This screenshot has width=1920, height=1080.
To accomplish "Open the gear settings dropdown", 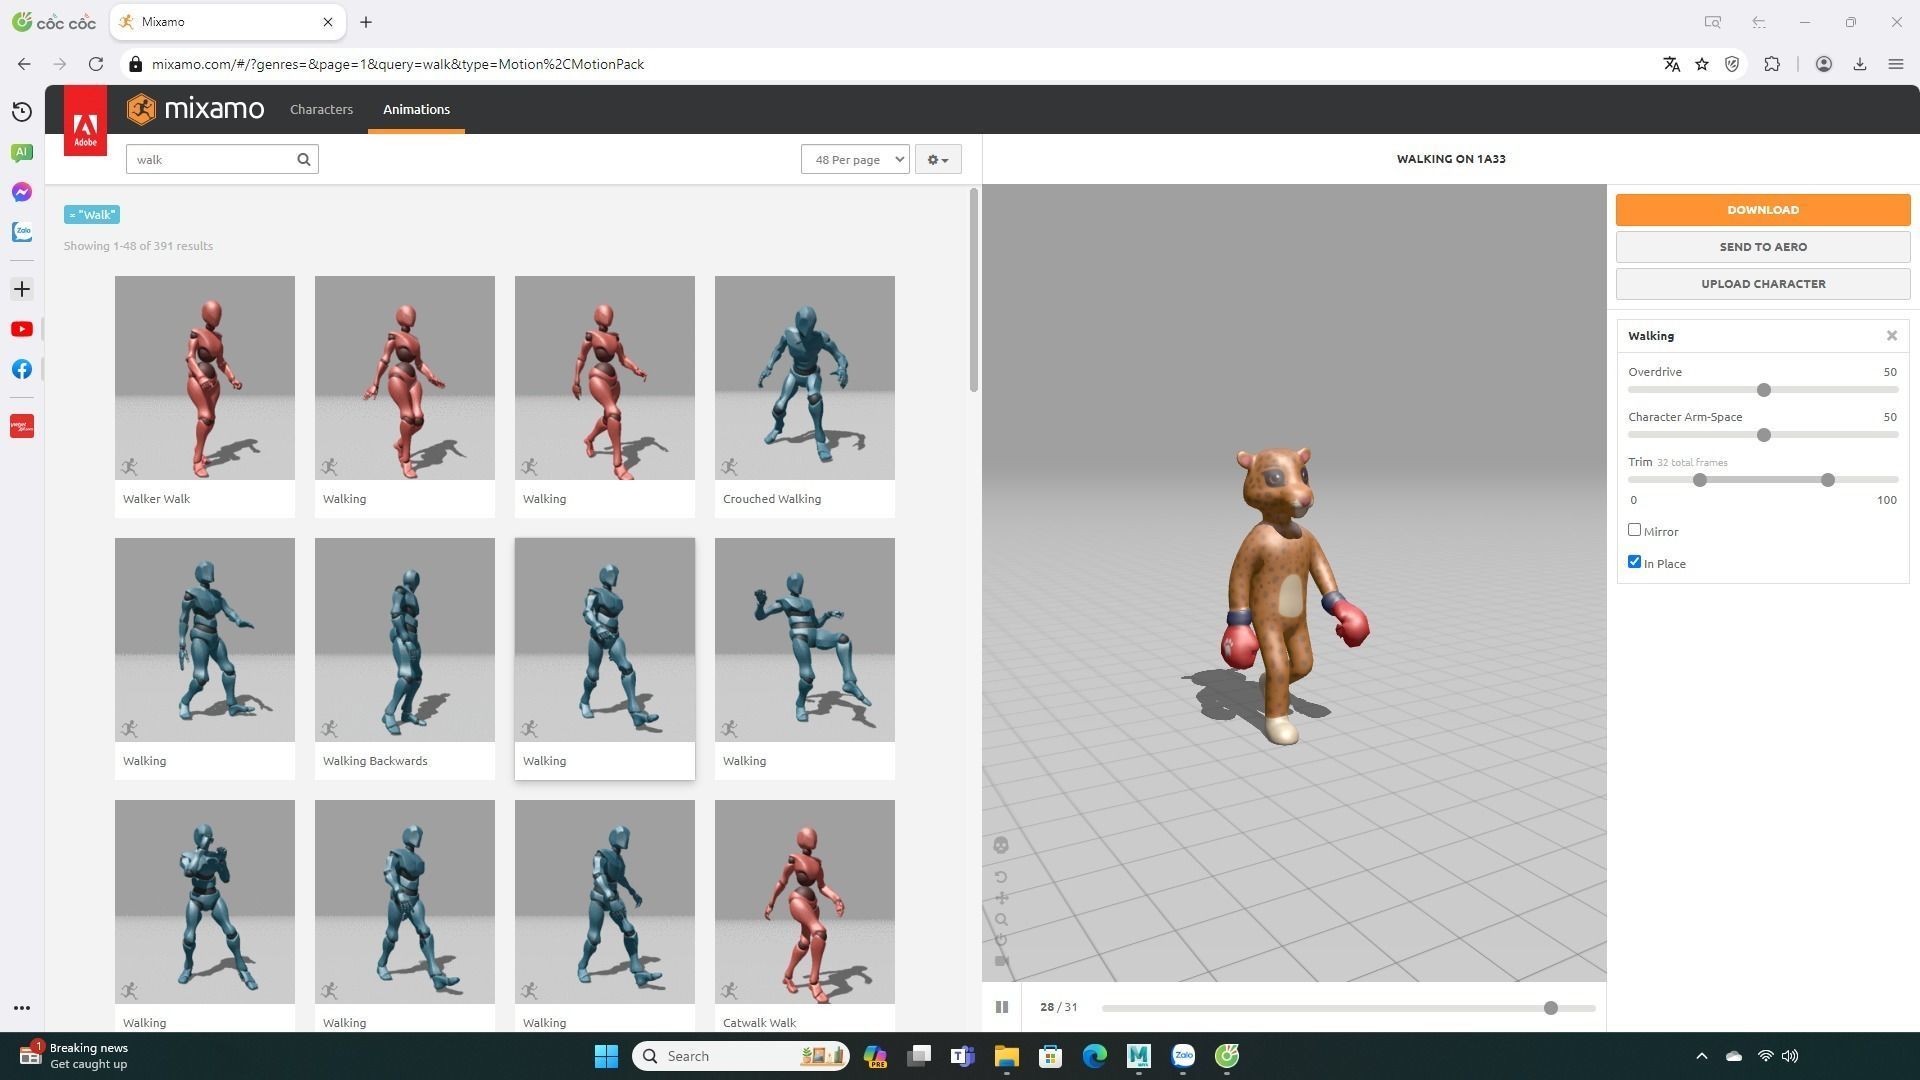I will [x=938, y=159].
